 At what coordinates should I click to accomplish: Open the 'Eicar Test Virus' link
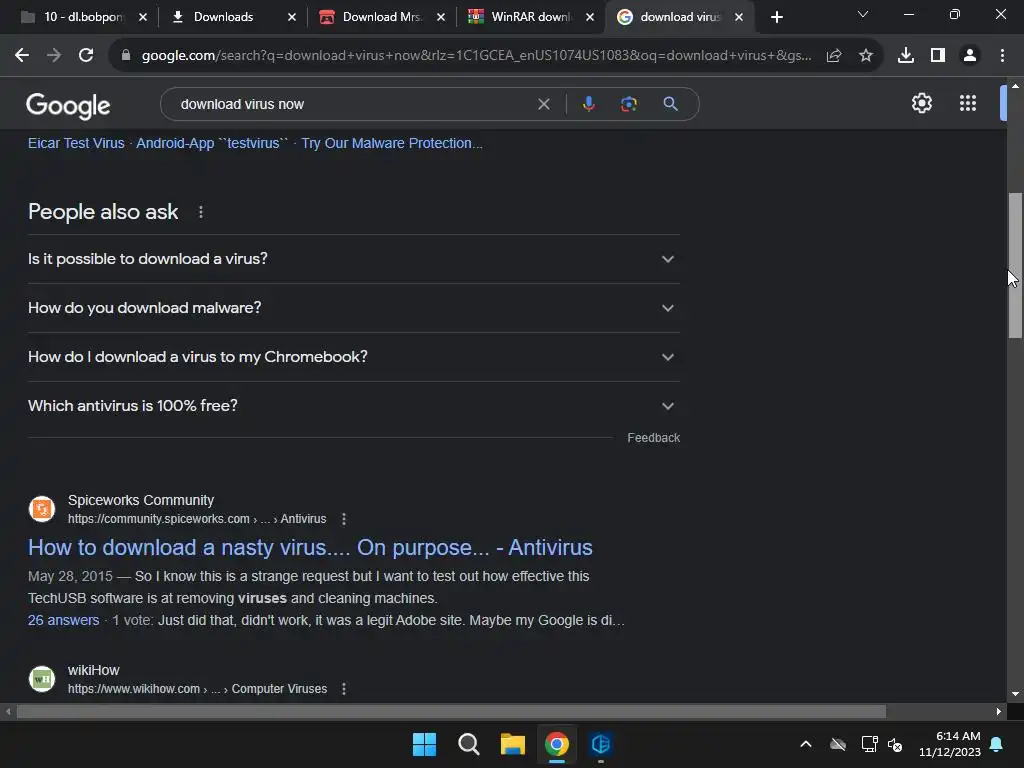pyautogui.click(x=76, y=143)
